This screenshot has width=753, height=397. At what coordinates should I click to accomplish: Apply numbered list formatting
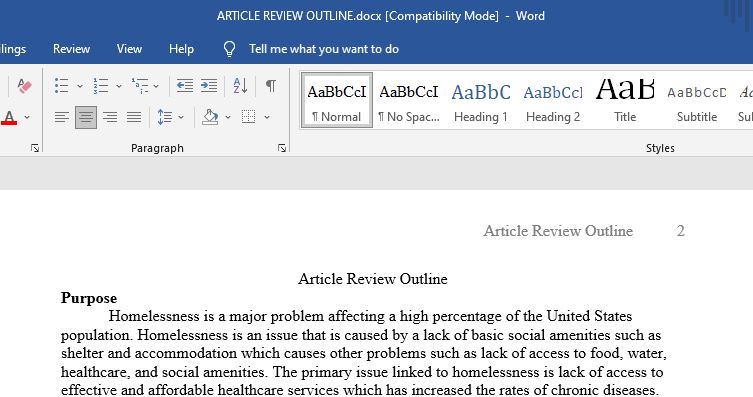coord(100,86)
